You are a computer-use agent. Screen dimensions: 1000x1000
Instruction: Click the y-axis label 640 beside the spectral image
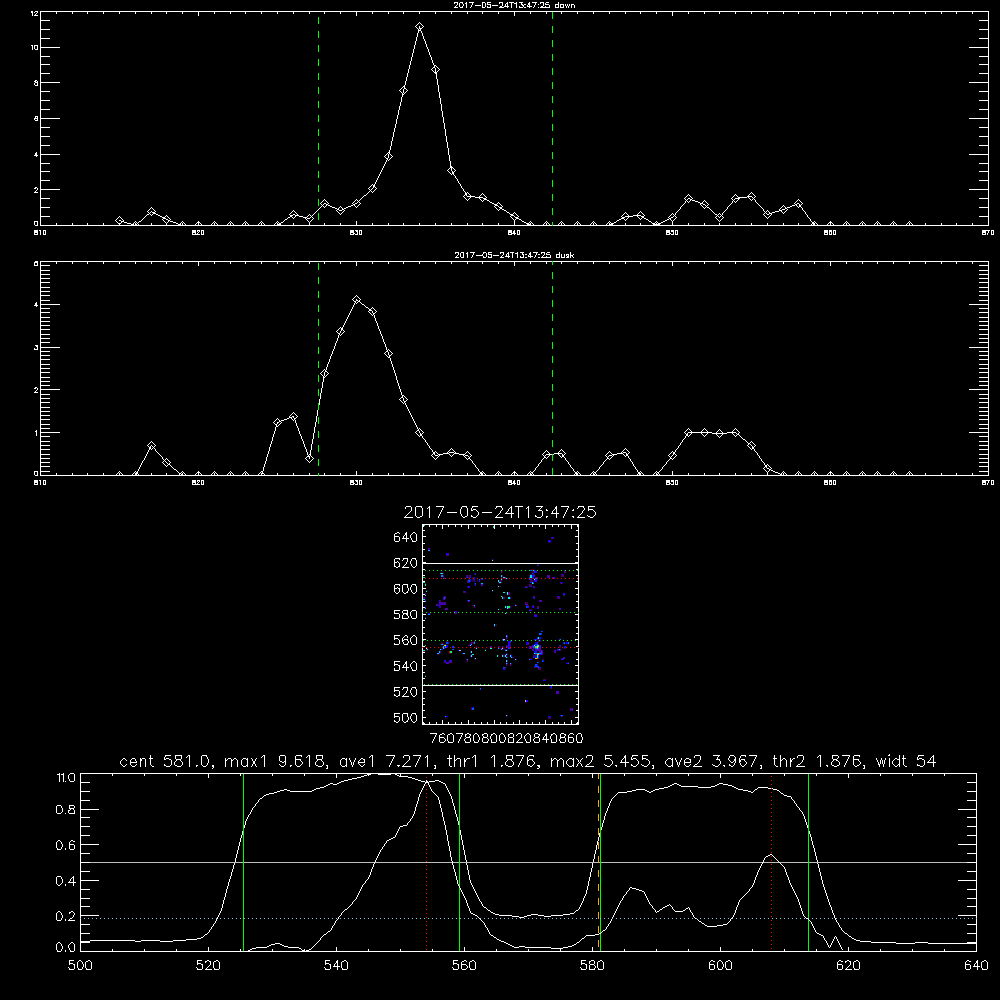coord(406,537)
